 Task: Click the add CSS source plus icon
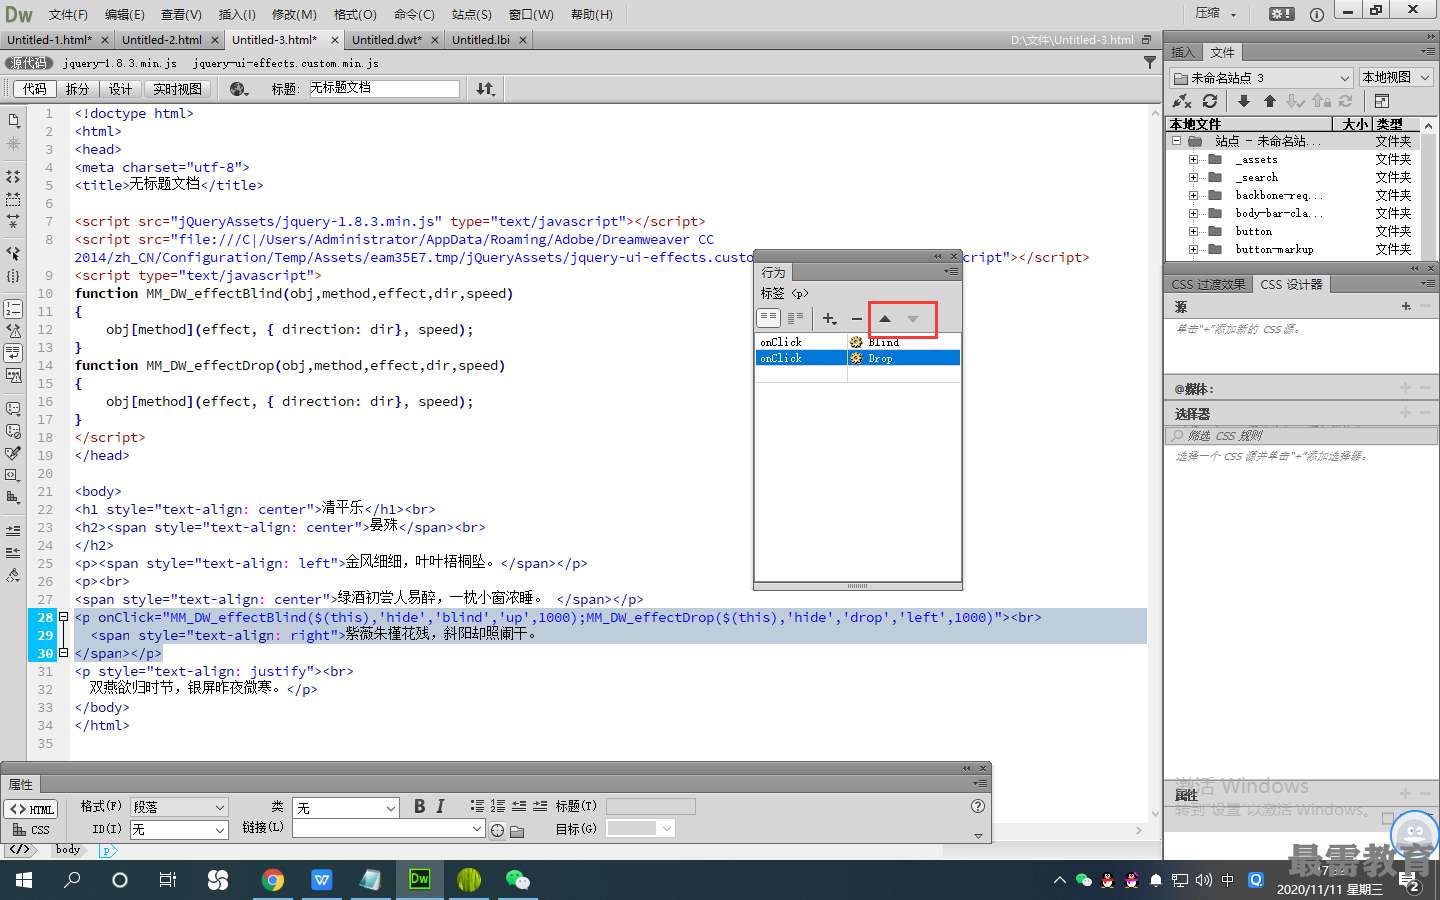click(1406, 306)
